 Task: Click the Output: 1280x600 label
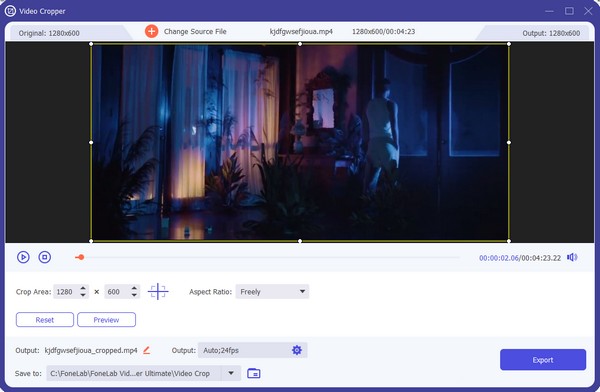[x=551, y=33]
